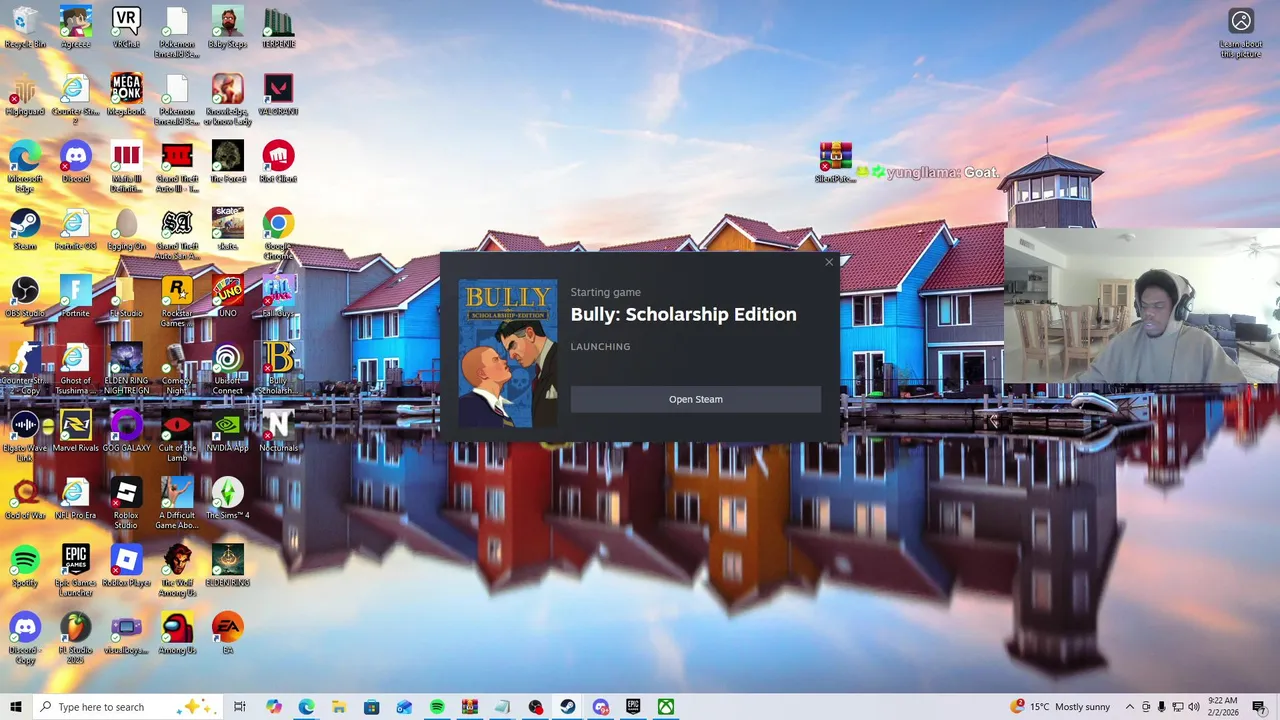The width and height of the screenshot is (1280, 720).
Task: Open the TERPENIE desktop icon
Action: [x=278, y=27]
